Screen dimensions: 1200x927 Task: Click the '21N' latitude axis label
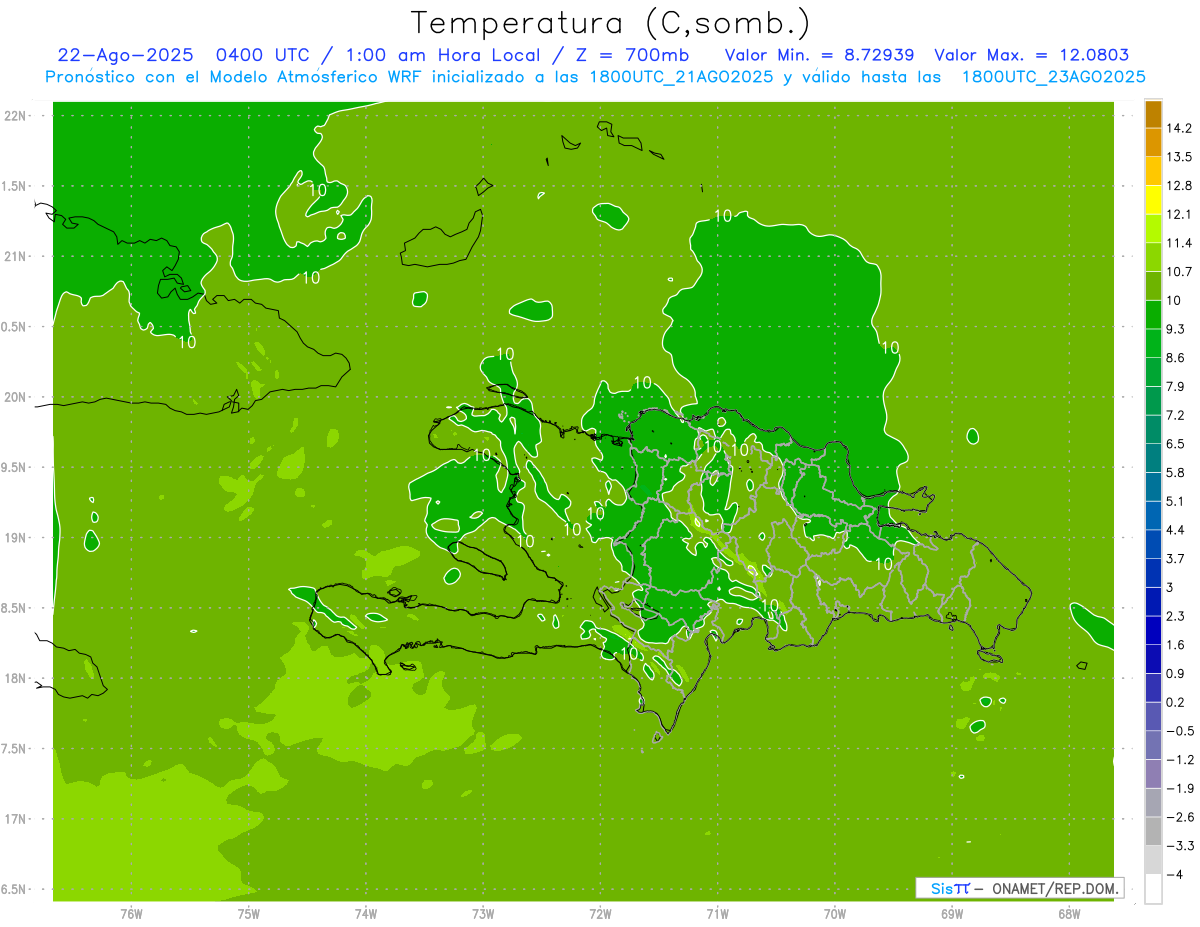pyautogui.click(x=16, y=256)
